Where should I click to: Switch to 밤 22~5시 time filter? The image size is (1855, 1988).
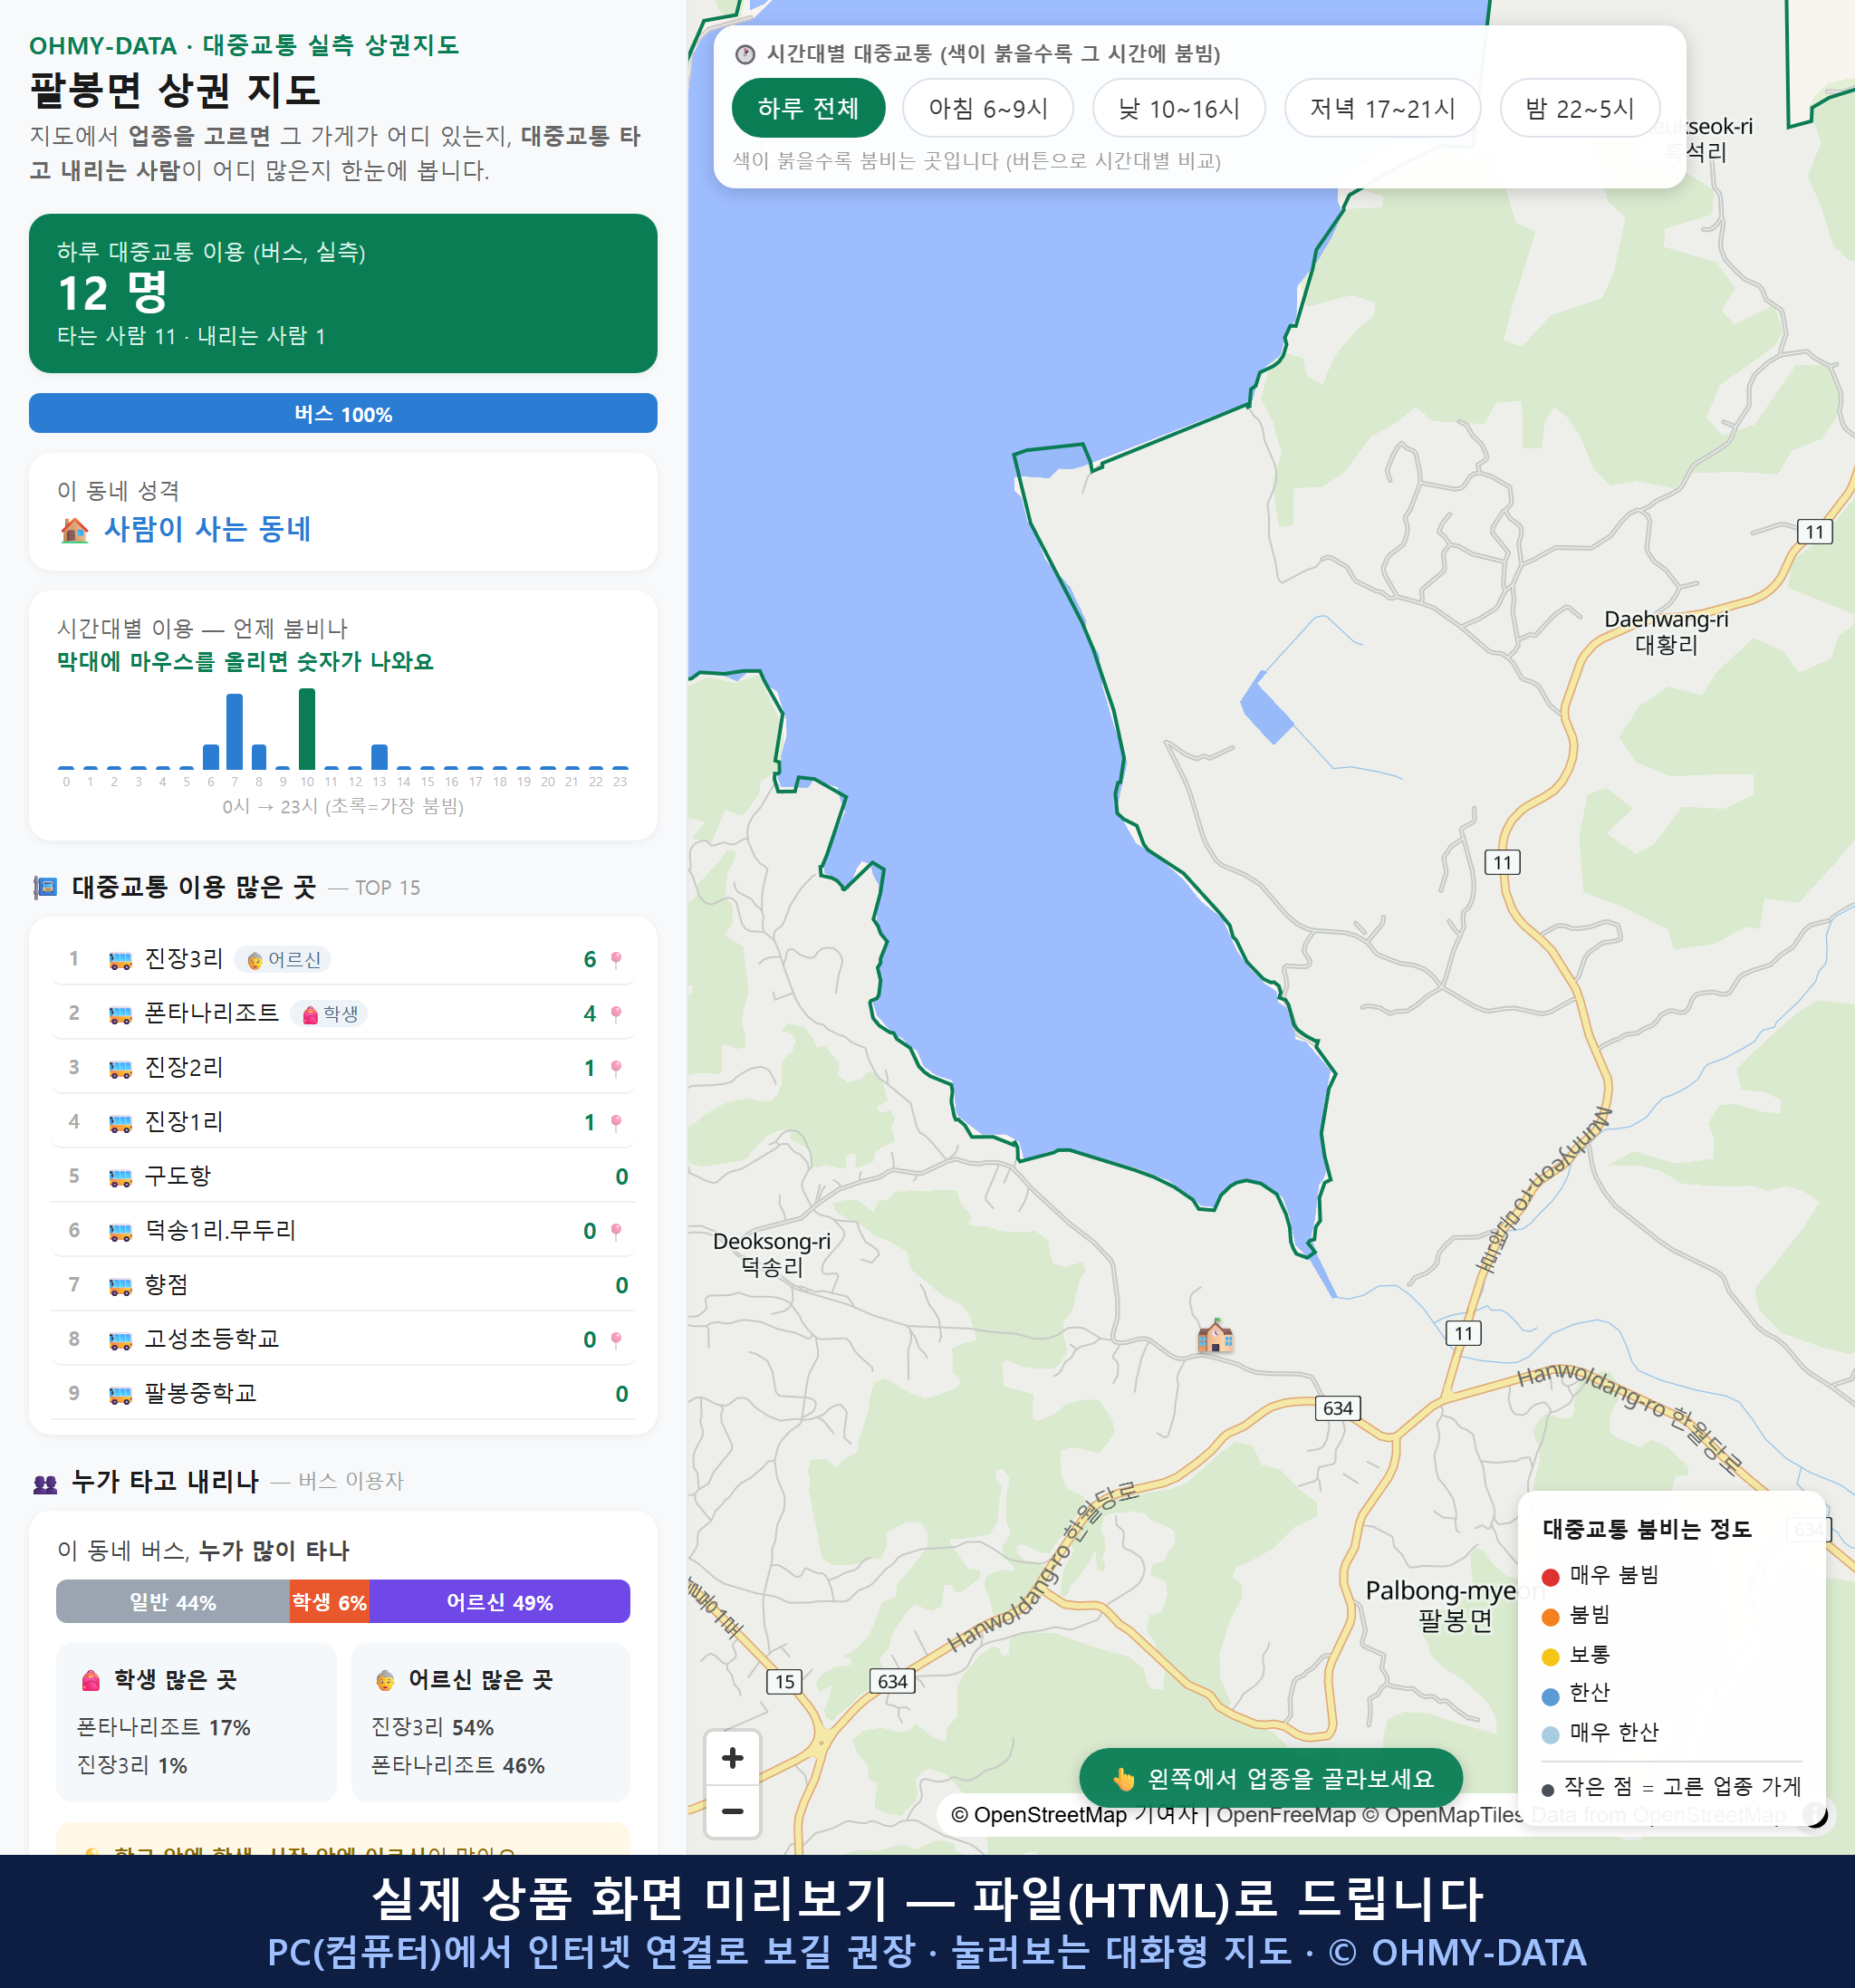click(x=1579, y=108)
